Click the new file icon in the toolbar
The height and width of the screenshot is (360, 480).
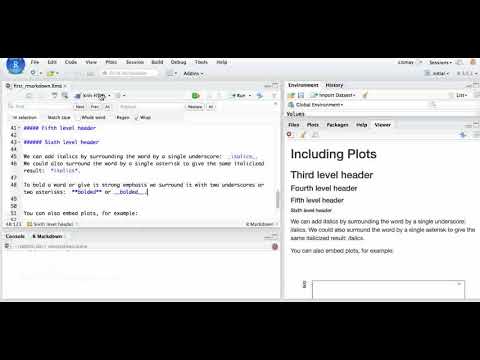point(33,73)
